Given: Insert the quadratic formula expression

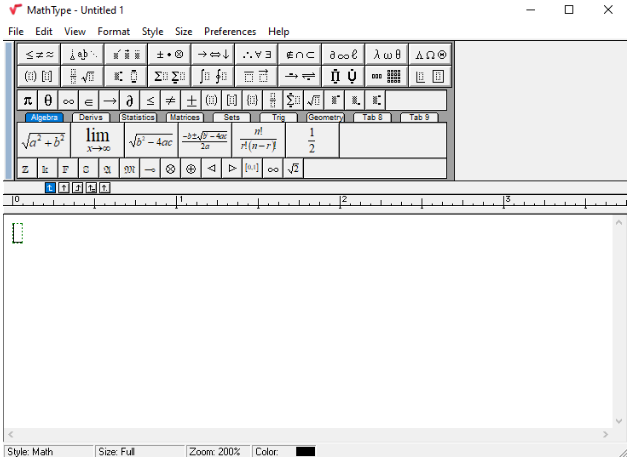Looking at the screenshot, I should tap(205, 140).
